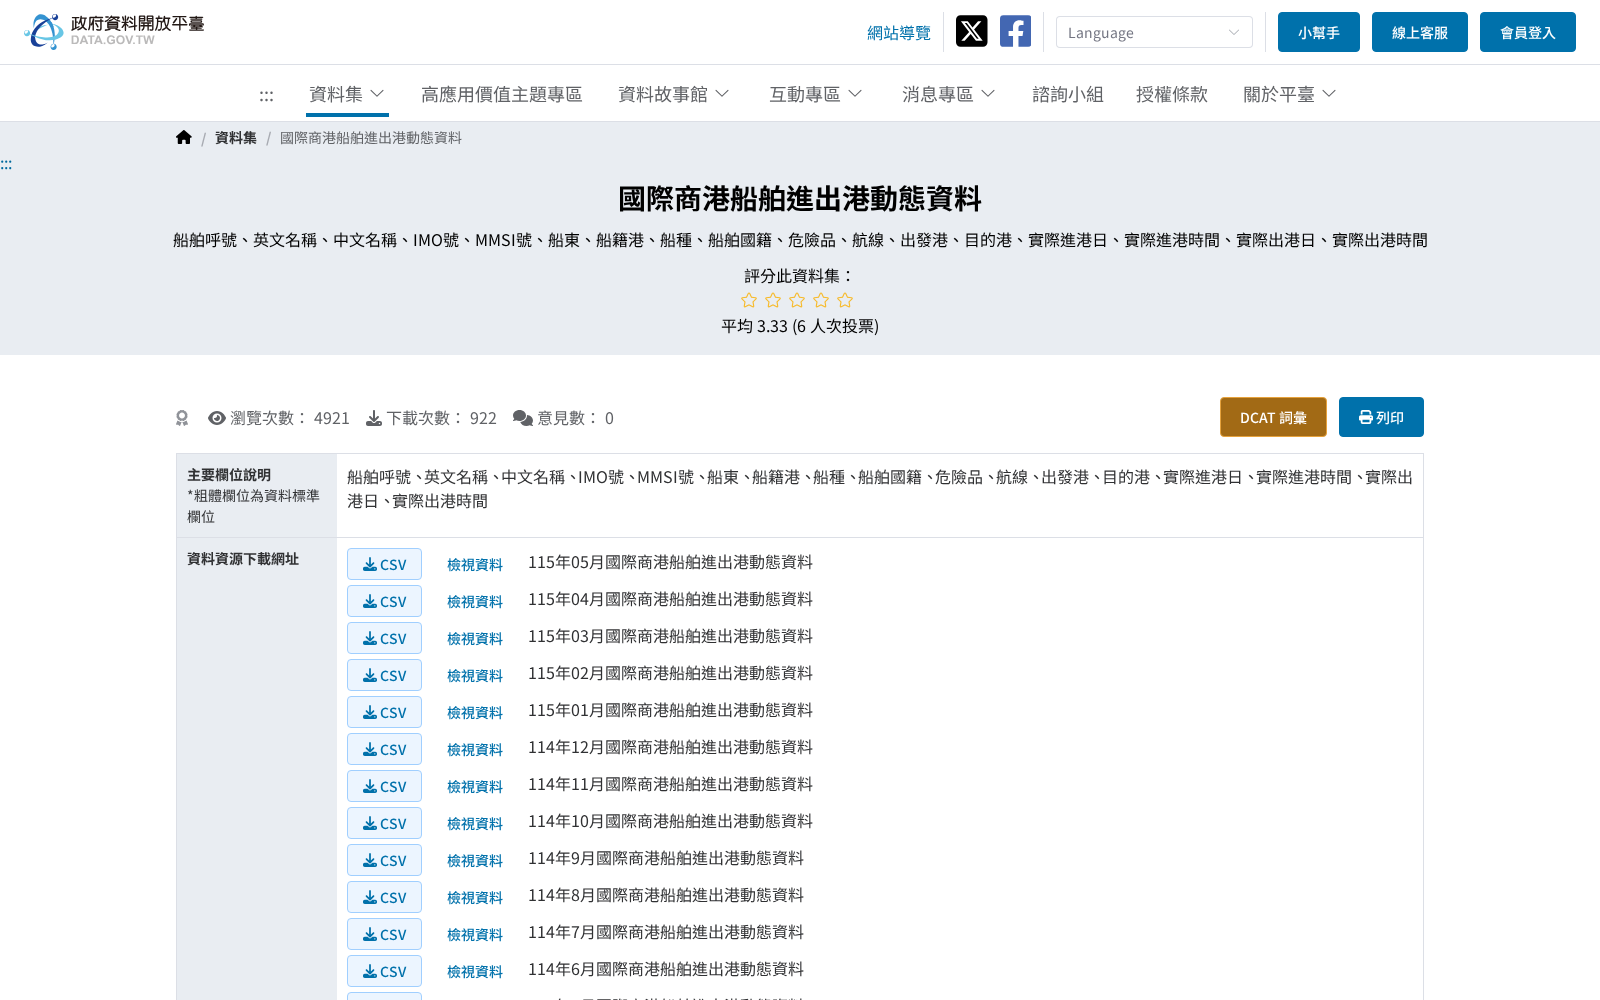View data for 114年11月 via 檢視資料

click(x=475, y=787)
